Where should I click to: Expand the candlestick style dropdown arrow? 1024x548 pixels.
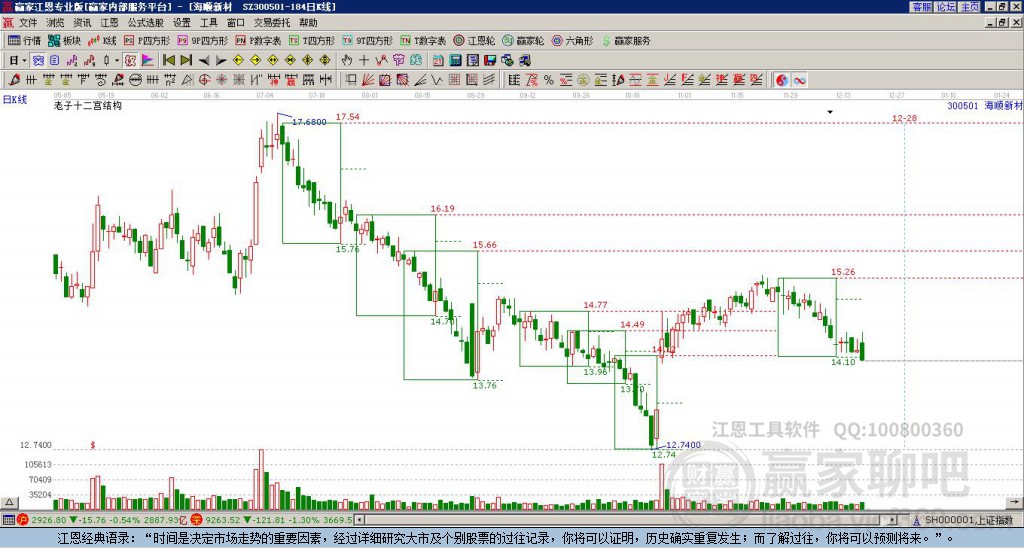[x=117, y=61]
